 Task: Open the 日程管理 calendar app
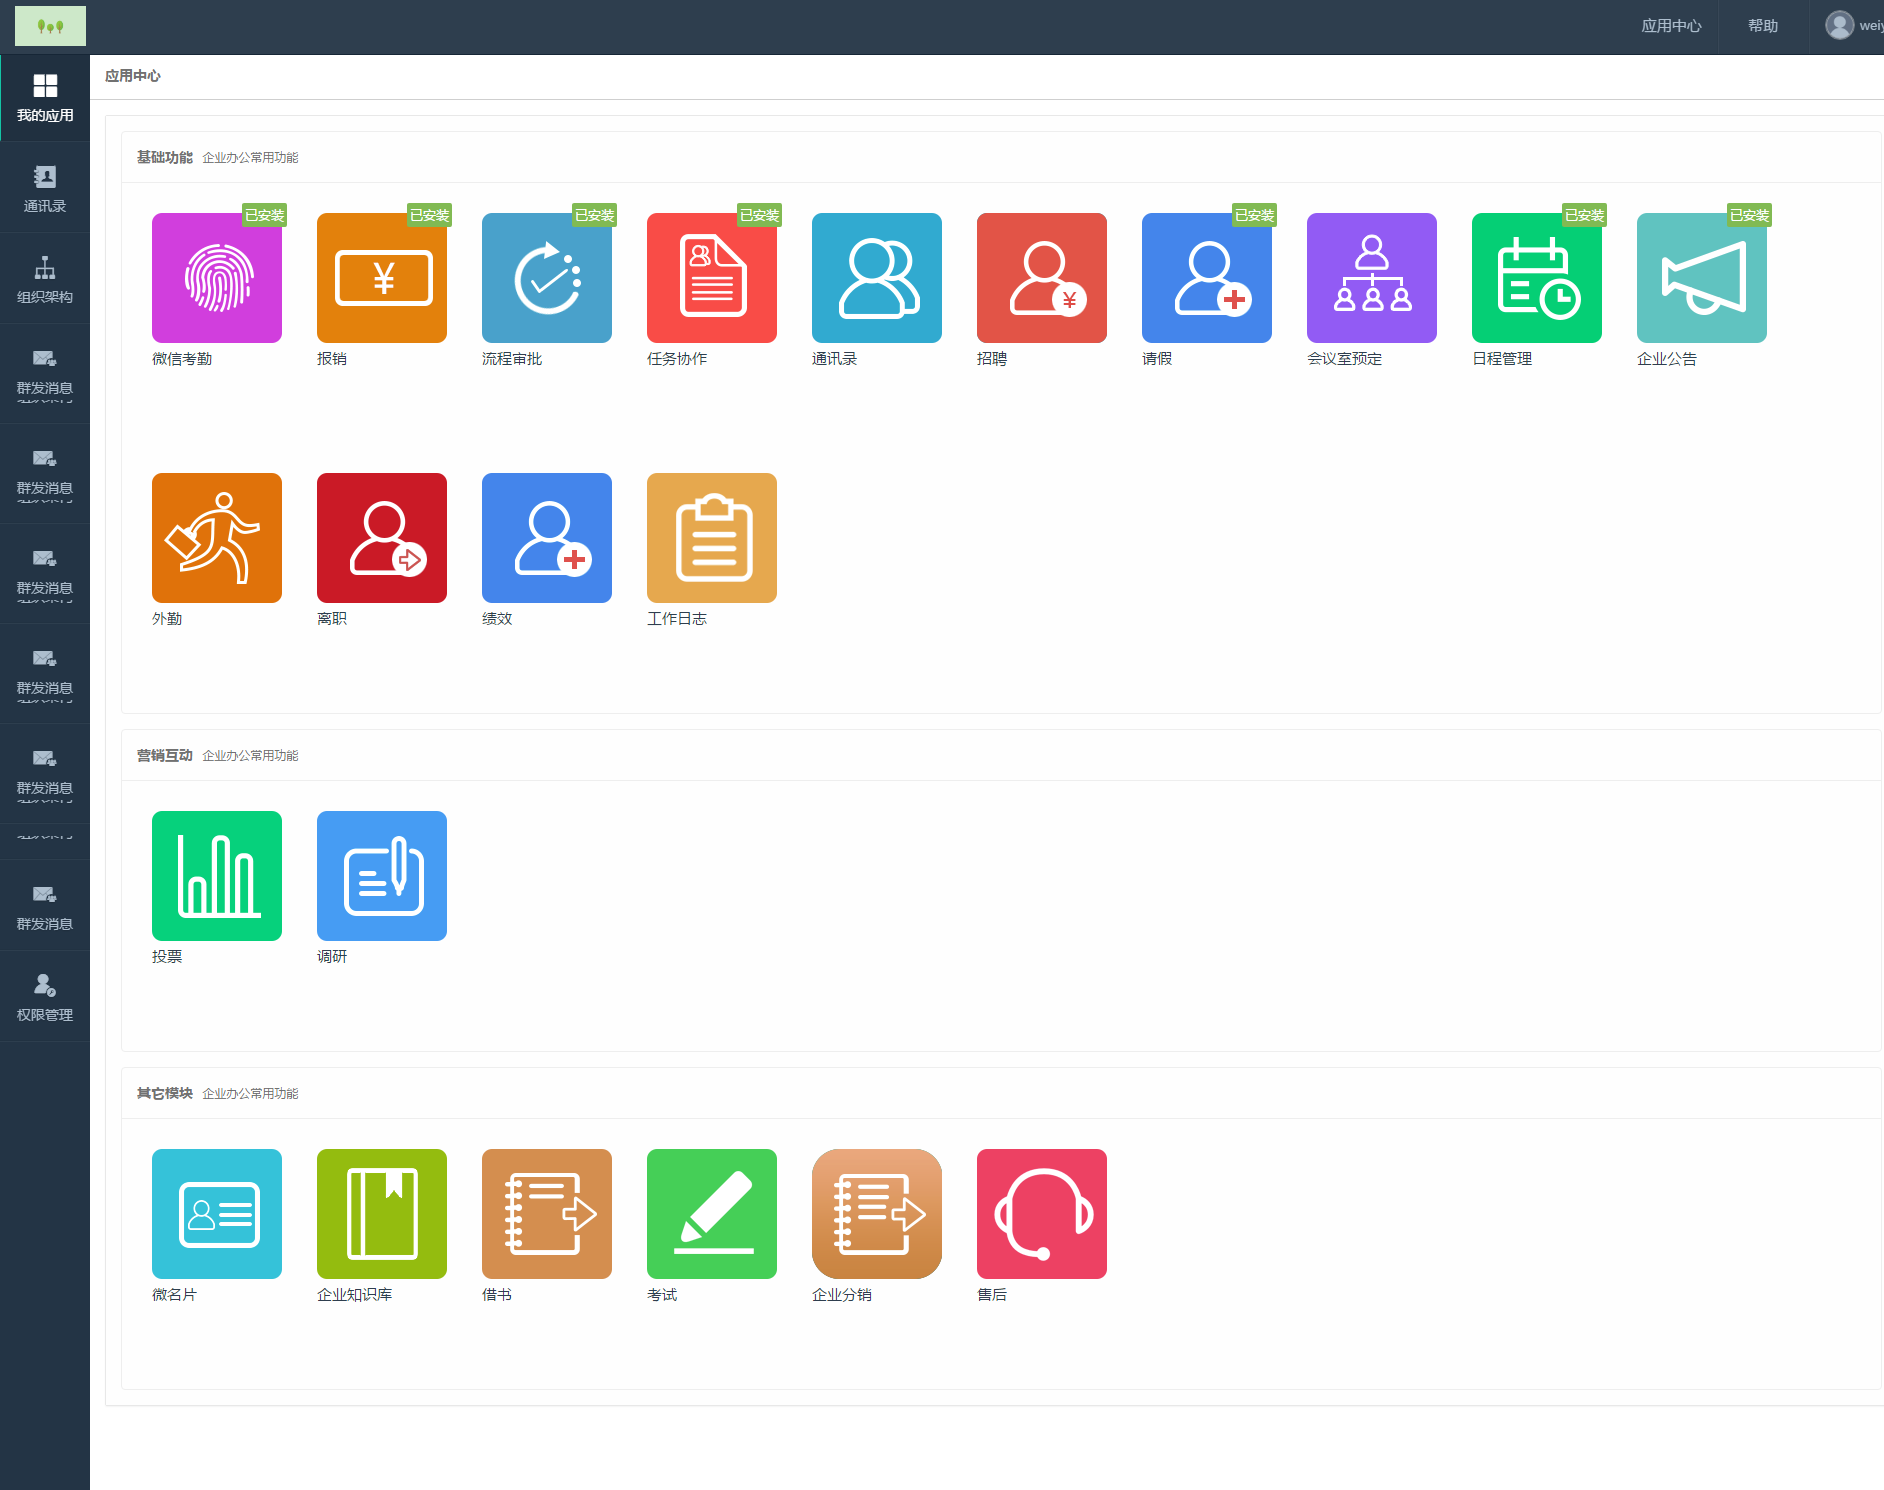[1537, 278]
